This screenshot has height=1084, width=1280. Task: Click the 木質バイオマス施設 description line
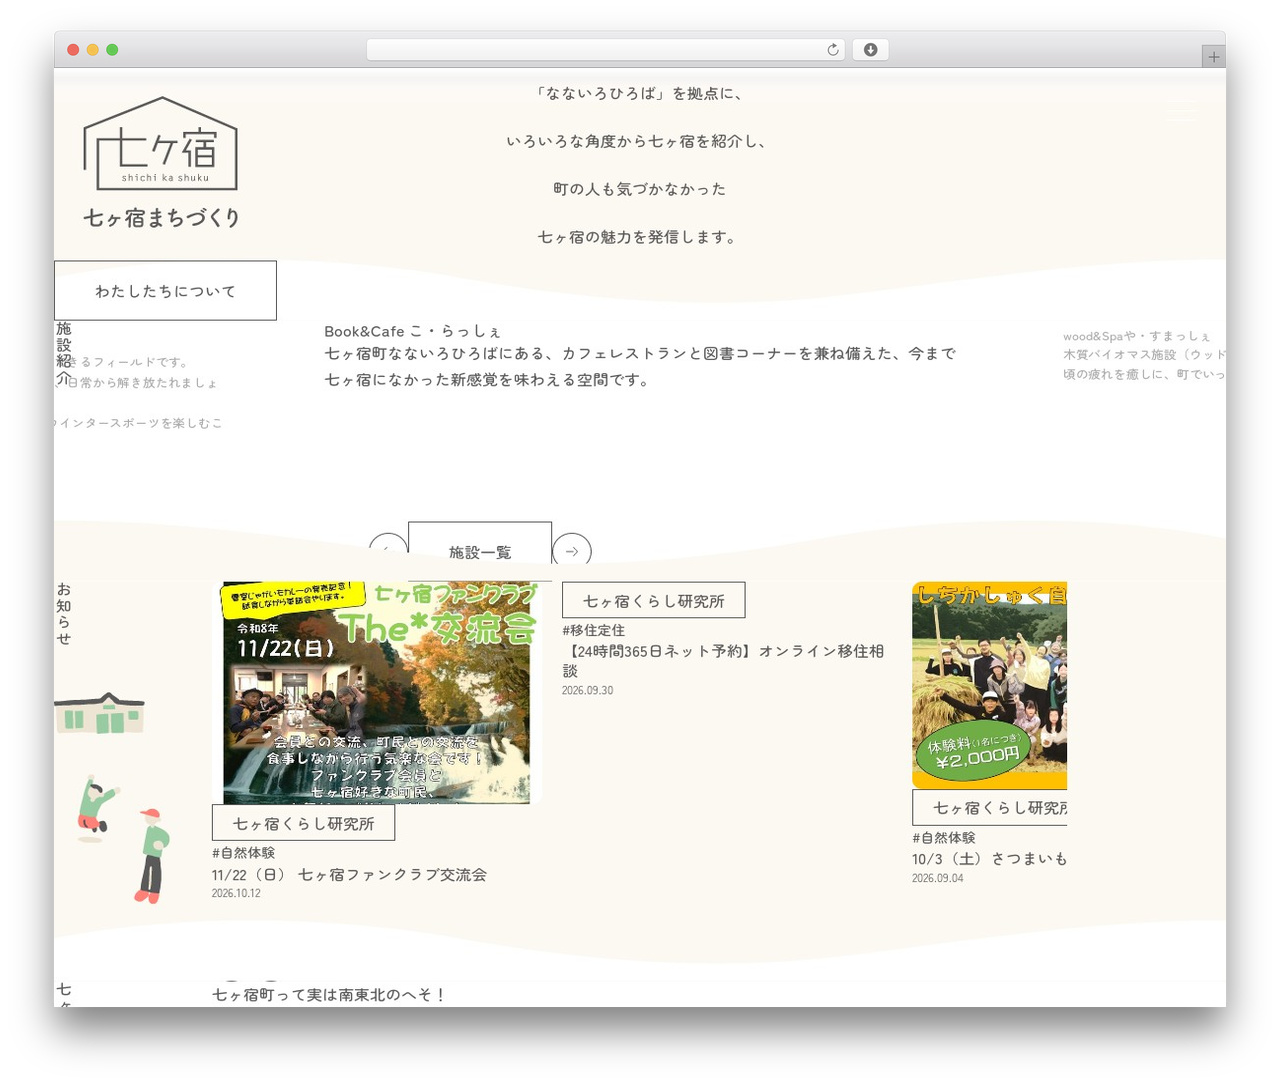tap(1144, 355)
